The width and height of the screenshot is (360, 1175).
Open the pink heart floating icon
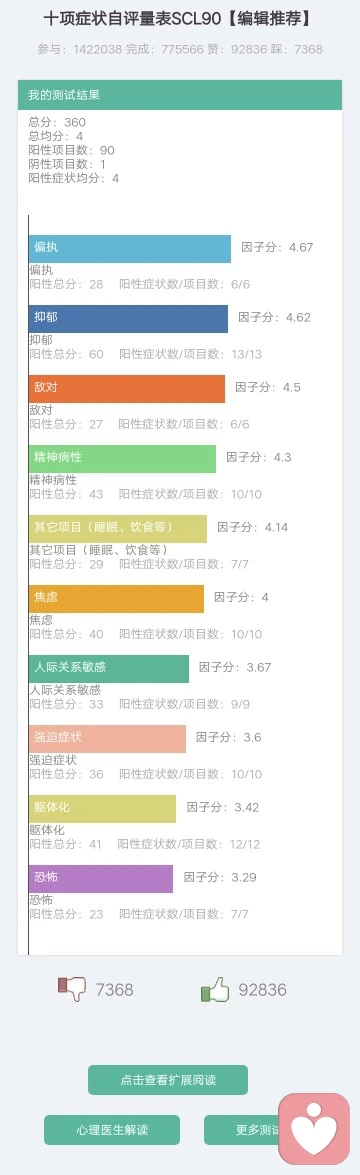tap(314, 1129)
